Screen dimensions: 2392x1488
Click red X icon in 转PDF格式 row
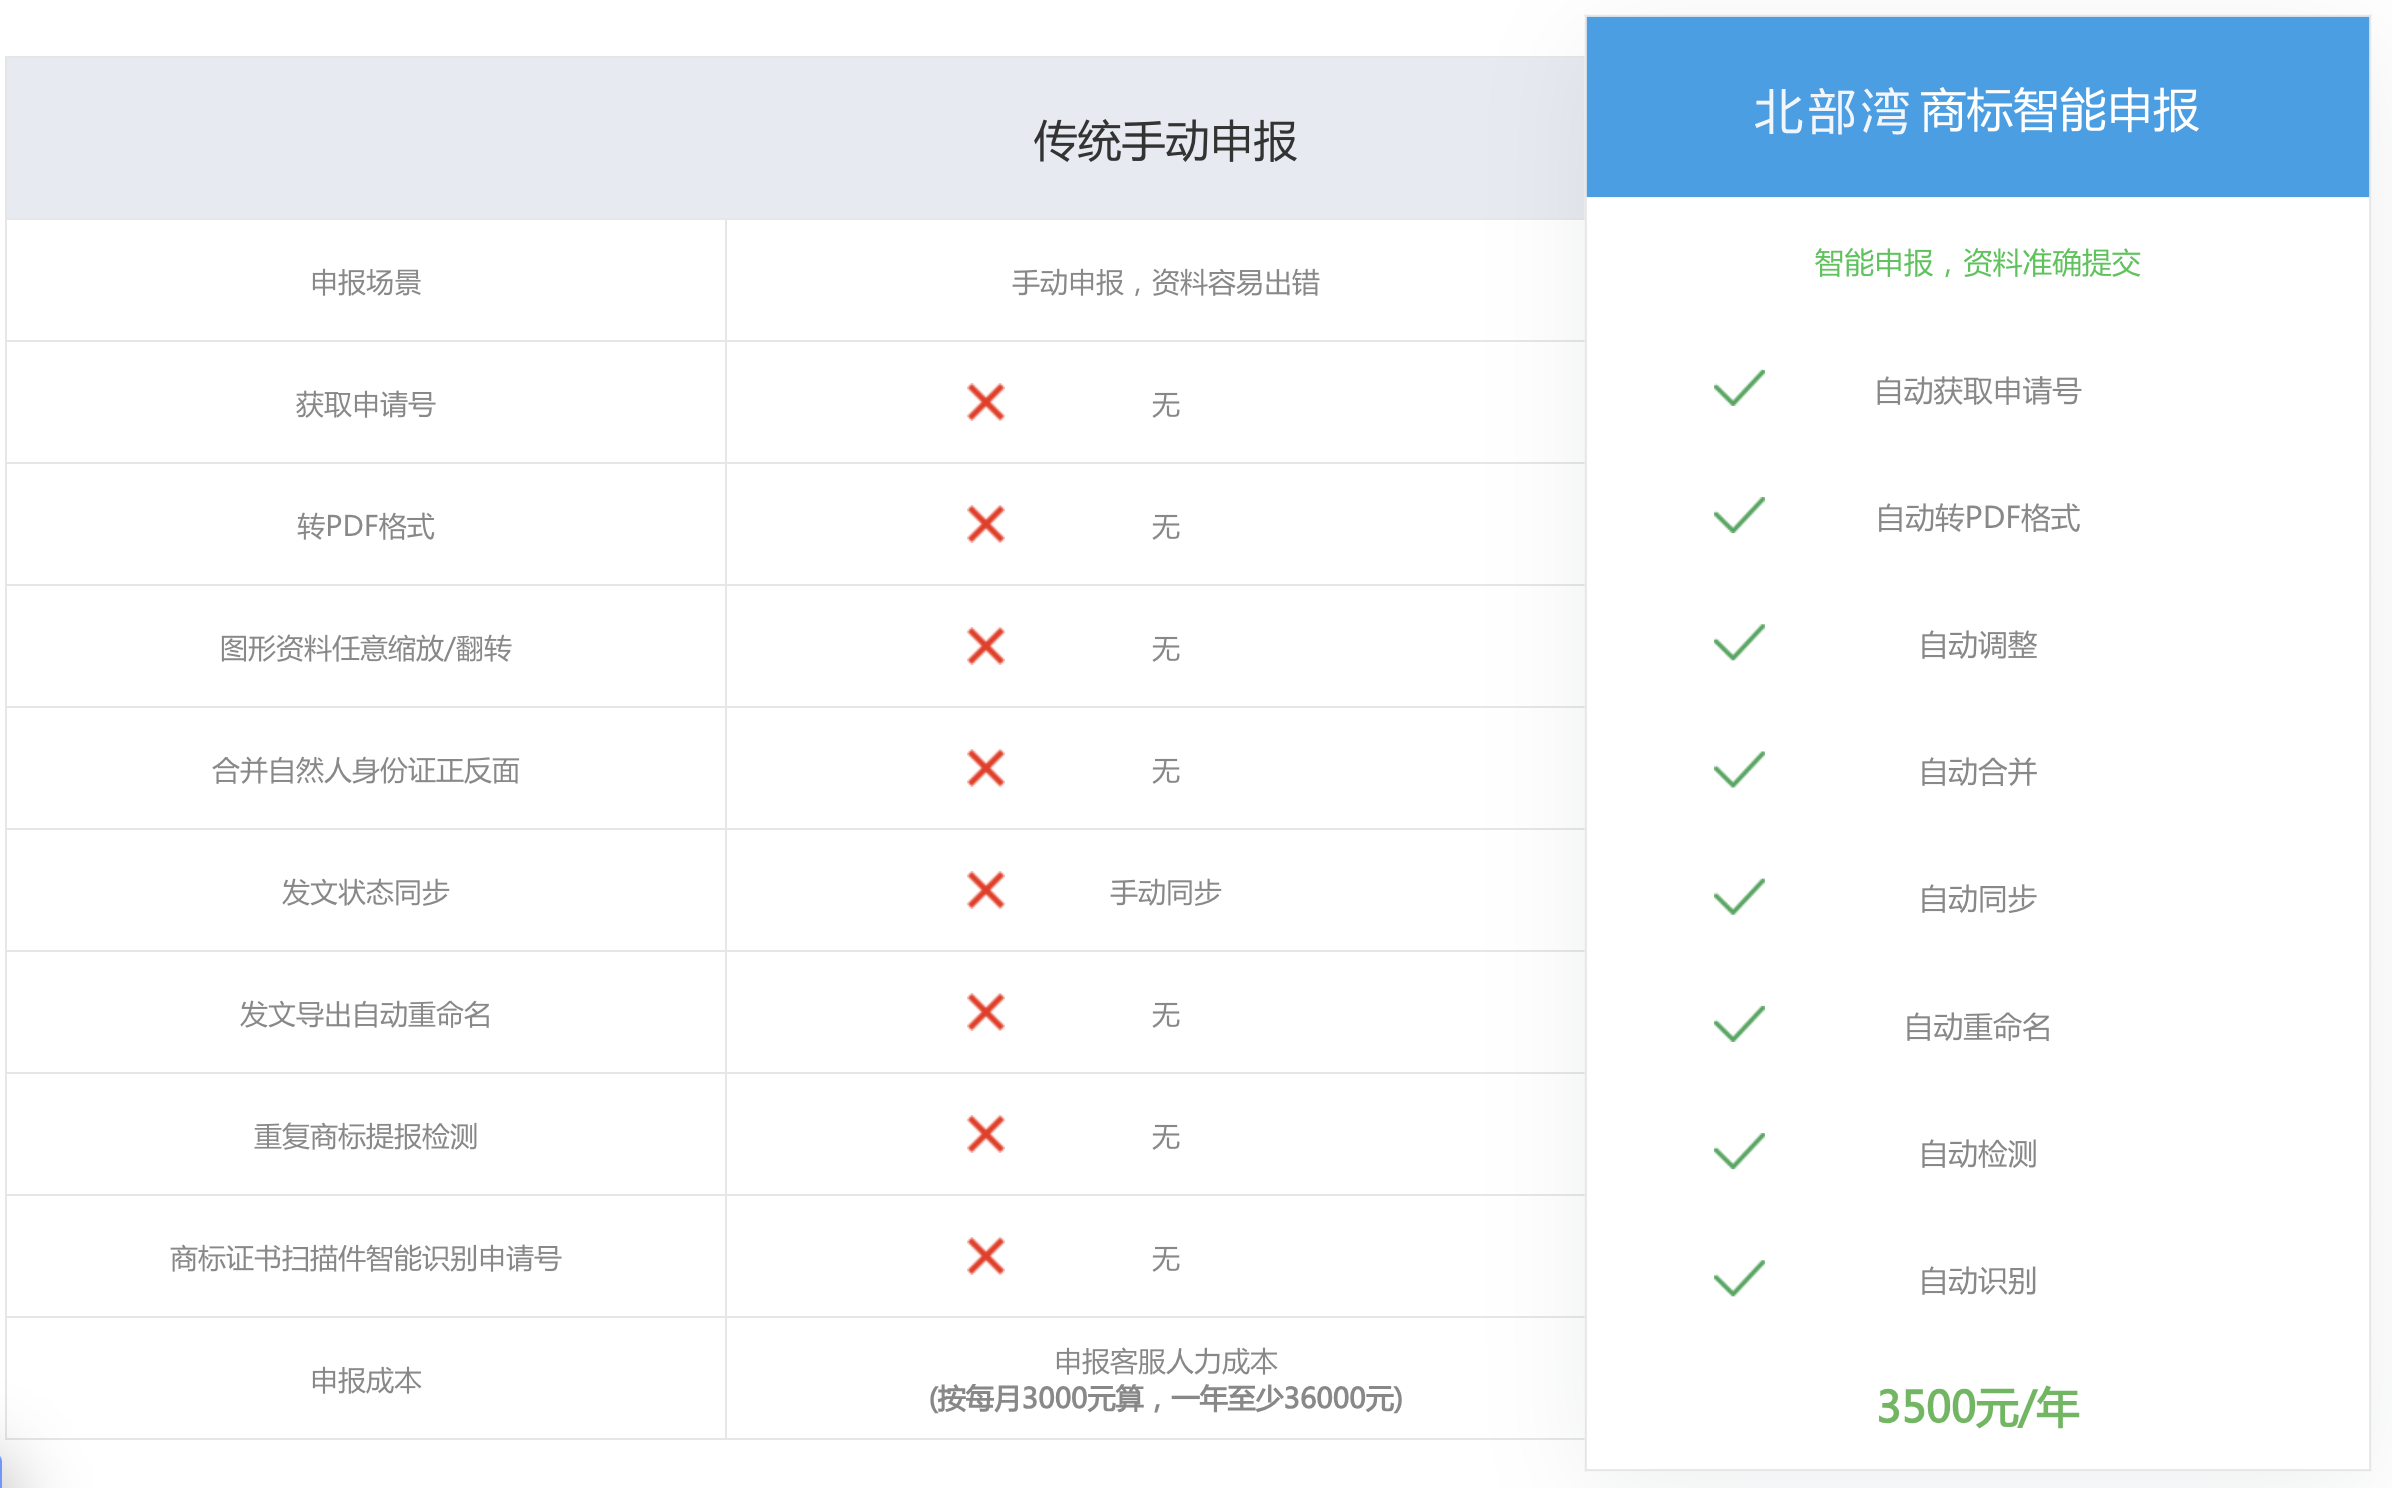coord(985,525)
